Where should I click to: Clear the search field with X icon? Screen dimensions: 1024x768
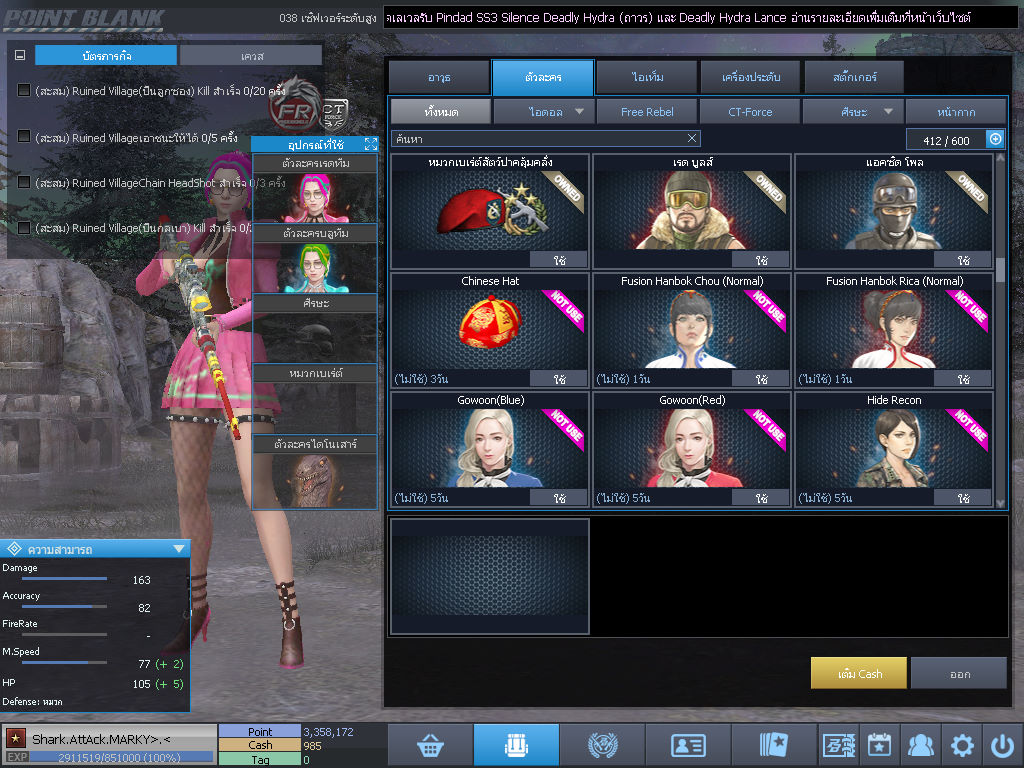tap(692, 138)
